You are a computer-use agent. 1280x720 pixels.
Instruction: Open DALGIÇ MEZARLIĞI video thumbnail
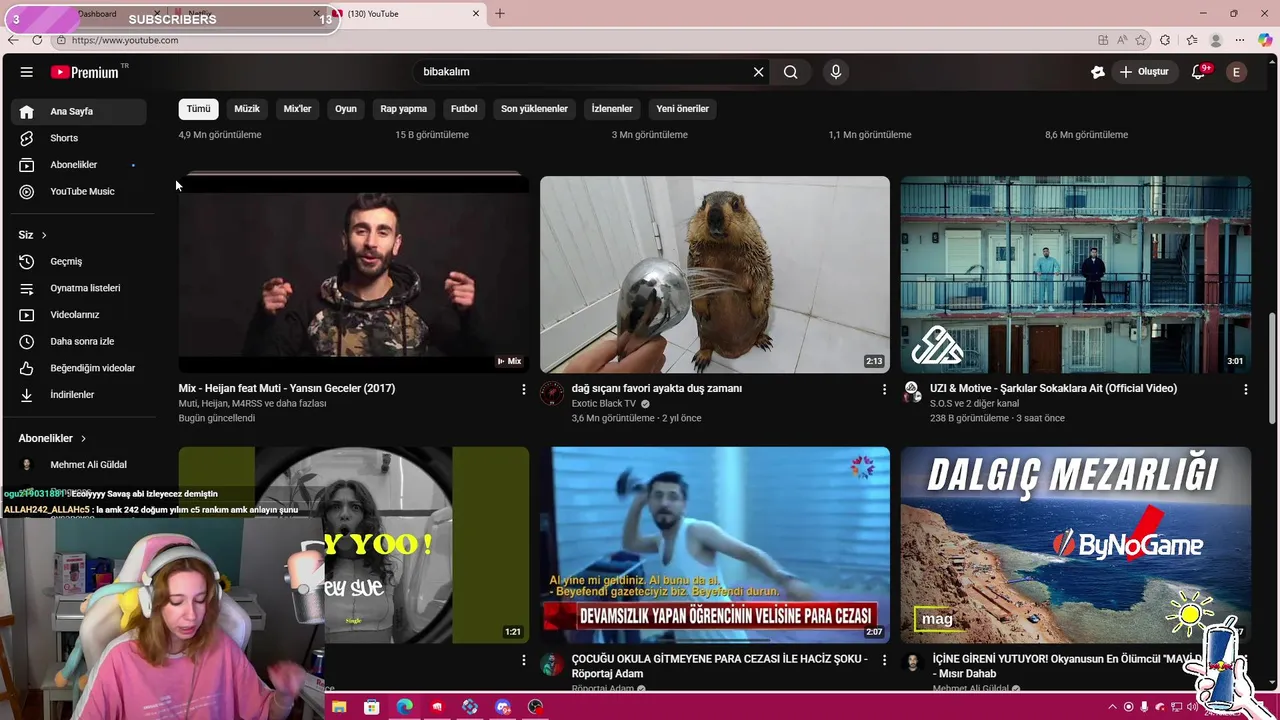click(1076, 545)
